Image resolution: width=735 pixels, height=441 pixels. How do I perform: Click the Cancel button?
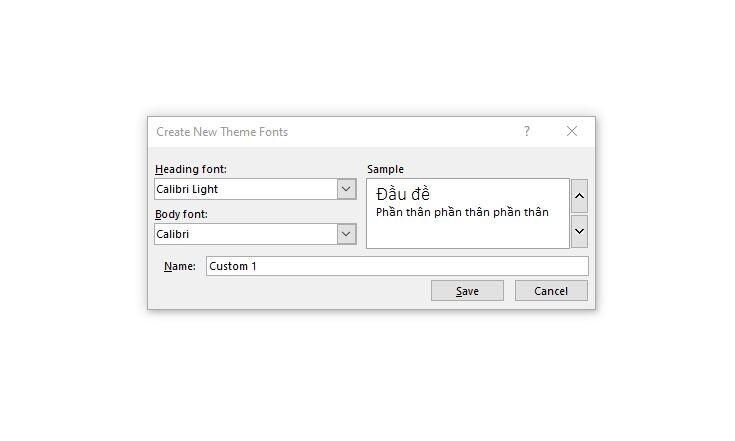[x=551, y=291]
